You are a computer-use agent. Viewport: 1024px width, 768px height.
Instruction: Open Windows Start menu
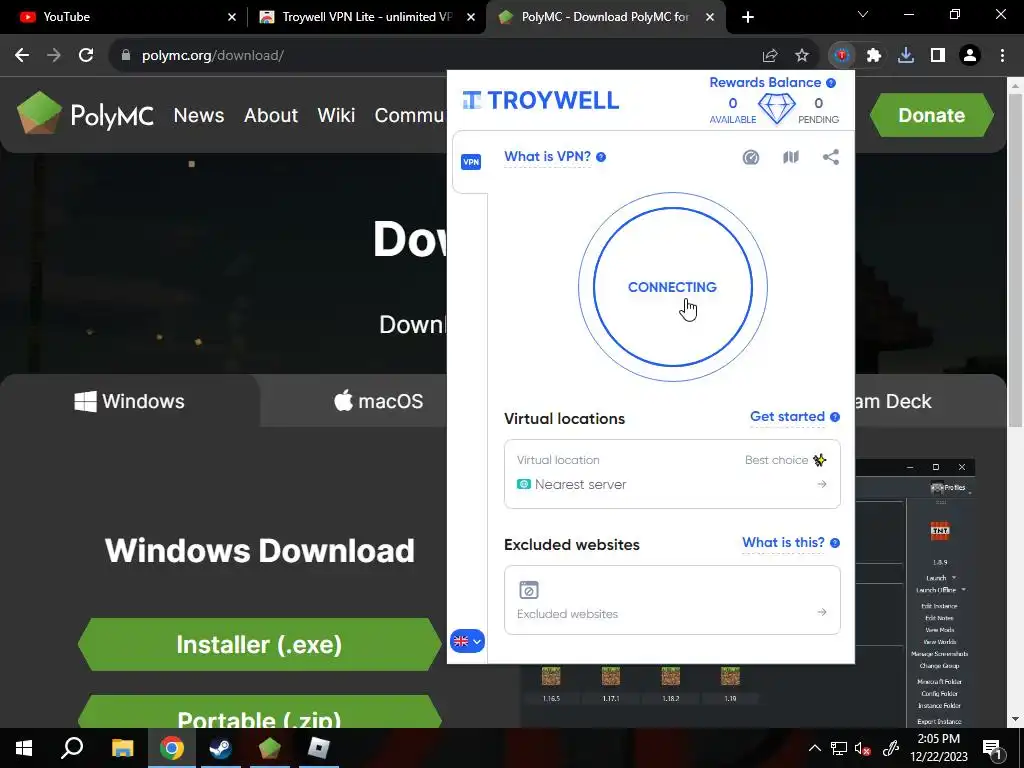pos(24,748)
